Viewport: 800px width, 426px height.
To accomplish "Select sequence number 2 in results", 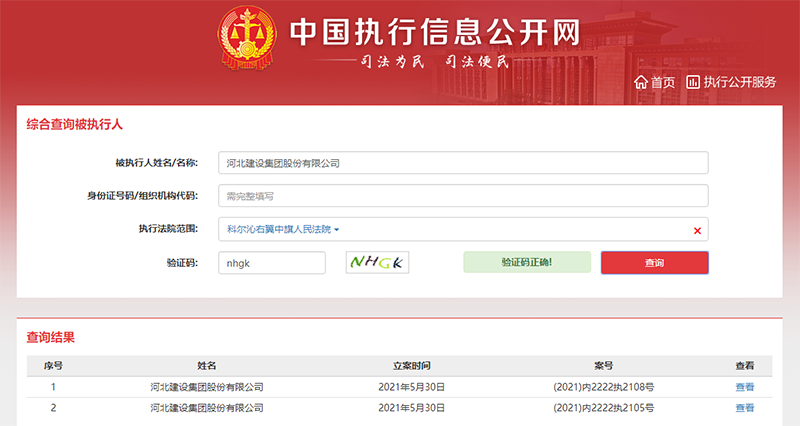I will click(53, 408).
